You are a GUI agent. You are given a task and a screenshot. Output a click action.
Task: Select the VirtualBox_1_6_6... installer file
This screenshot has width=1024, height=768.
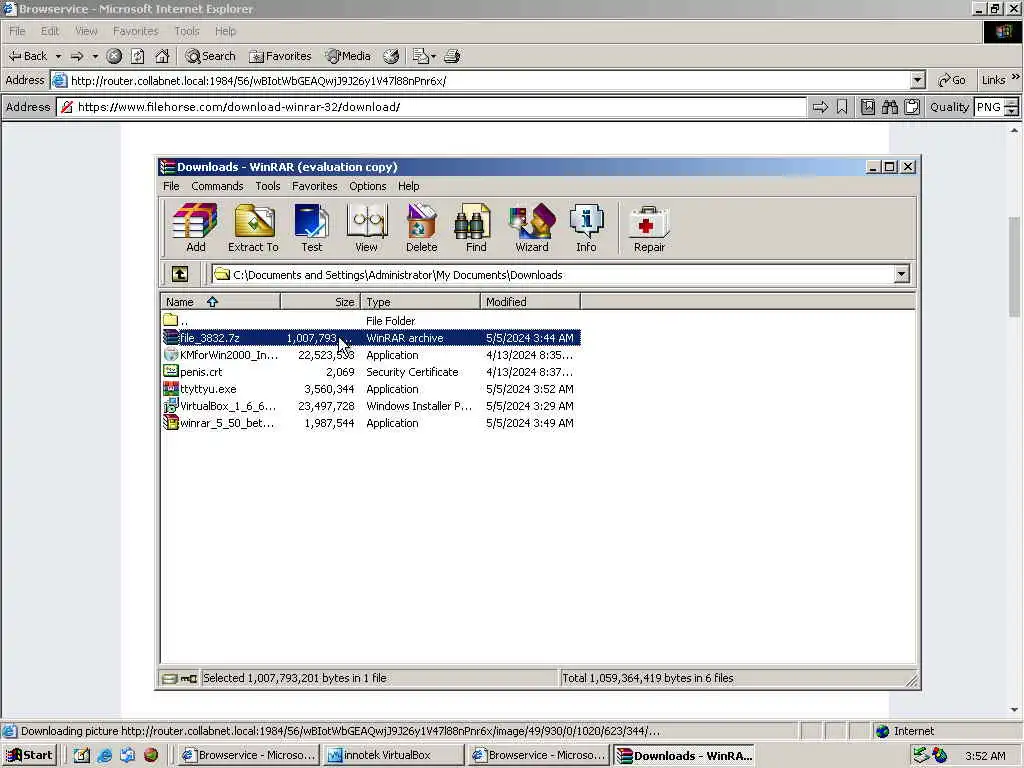(371, 406)
